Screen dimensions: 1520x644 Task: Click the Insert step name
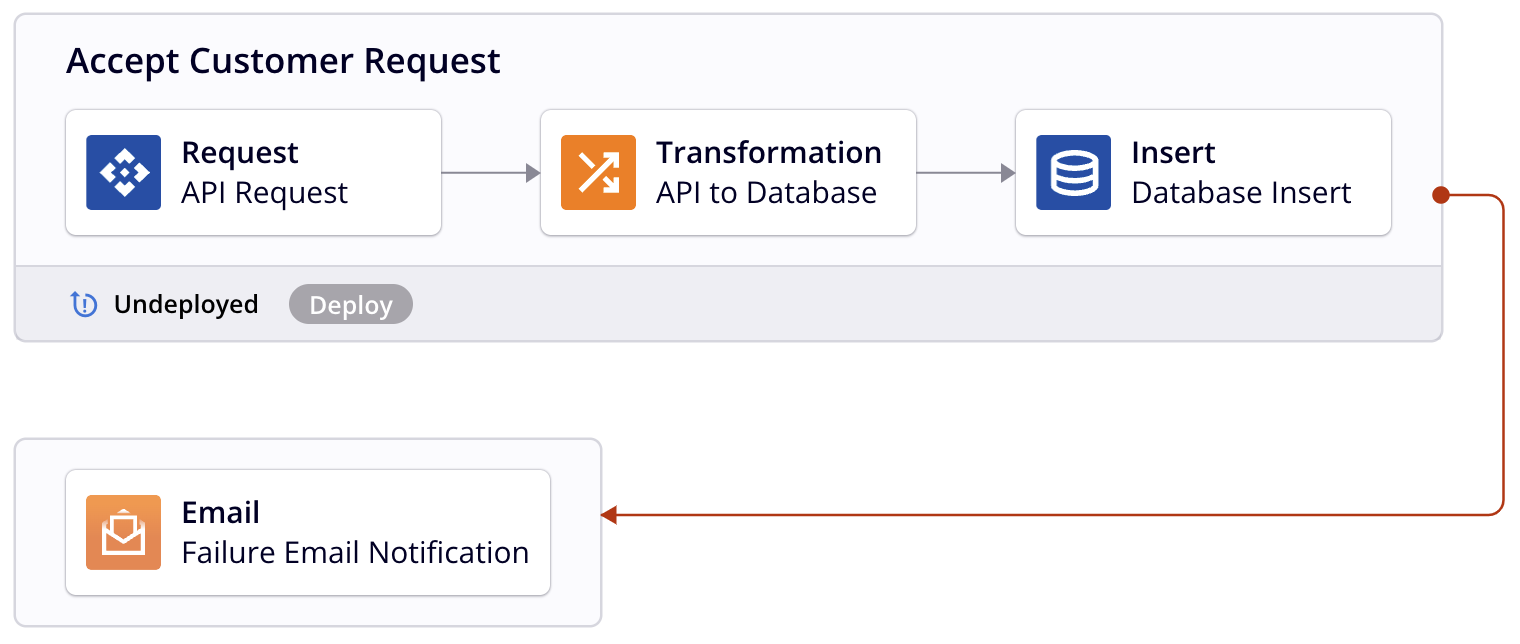pyautogui.click(x=1173, y=153)
